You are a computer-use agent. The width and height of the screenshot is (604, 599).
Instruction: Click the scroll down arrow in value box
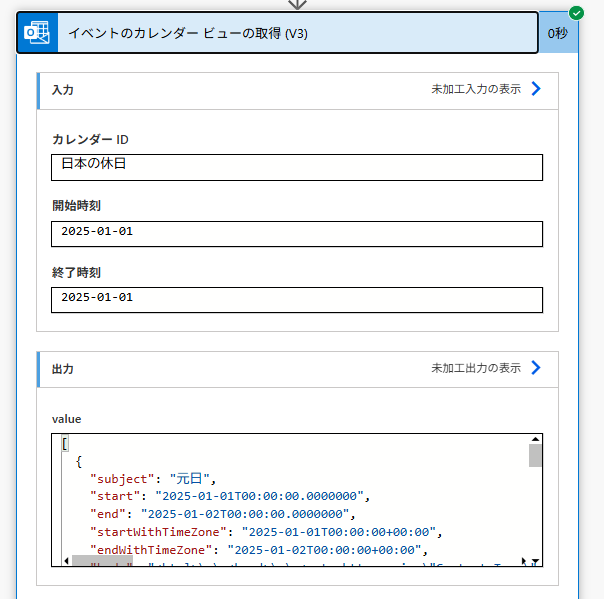[535, 561]
